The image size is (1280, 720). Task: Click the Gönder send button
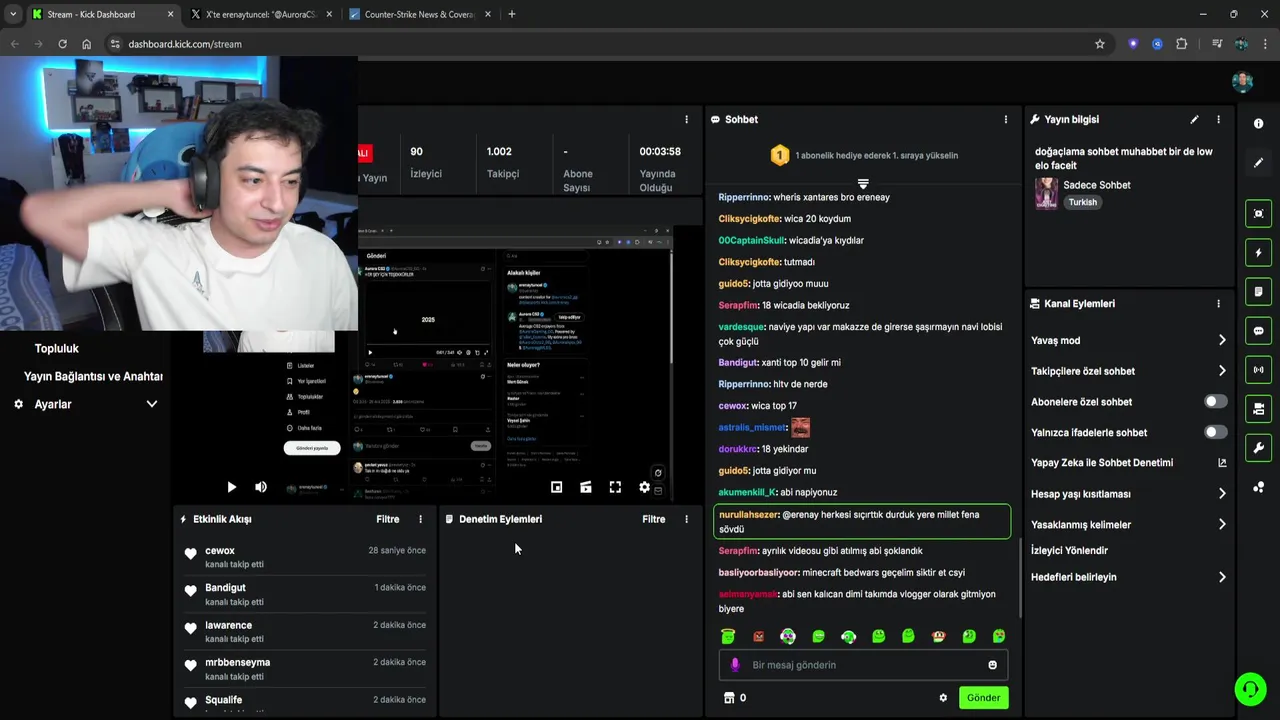point(983,698)
